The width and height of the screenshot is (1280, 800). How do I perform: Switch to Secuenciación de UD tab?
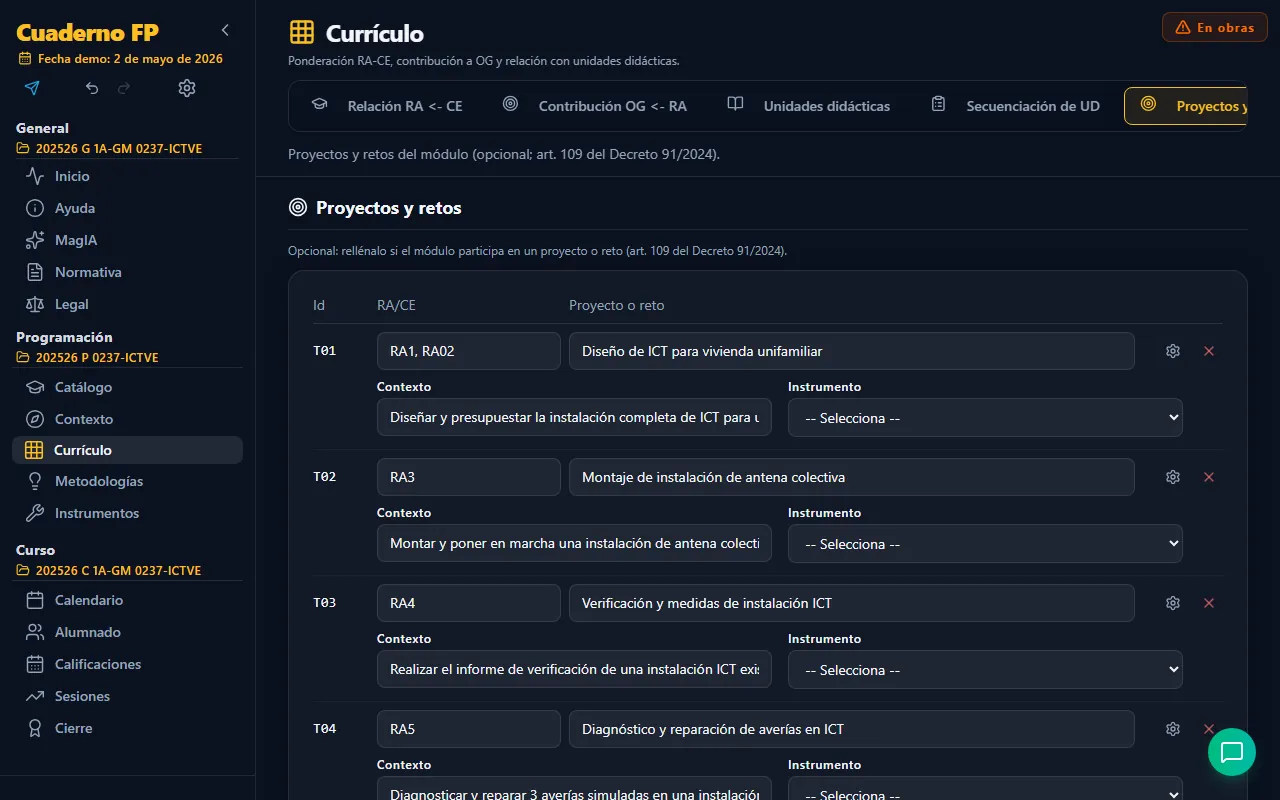(x=1015, y=106)
